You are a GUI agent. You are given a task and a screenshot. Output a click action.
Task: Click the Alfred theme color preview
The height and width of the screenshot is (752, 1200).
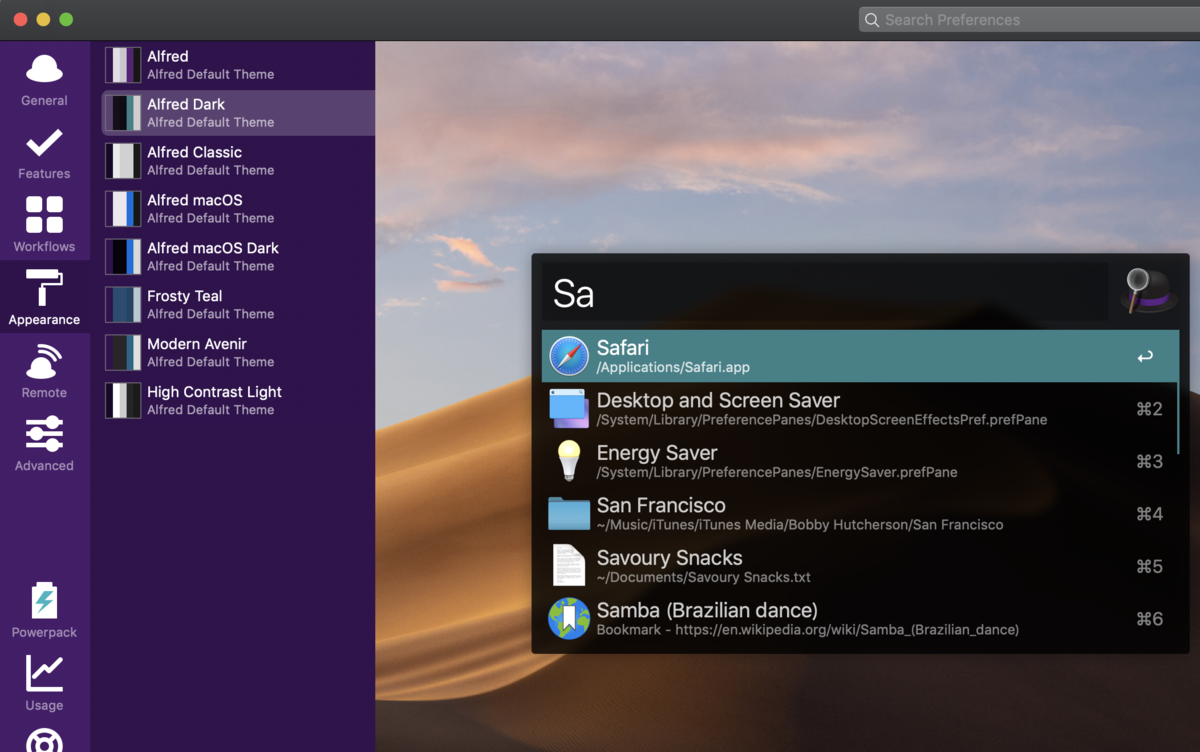(x=123, y=65)
